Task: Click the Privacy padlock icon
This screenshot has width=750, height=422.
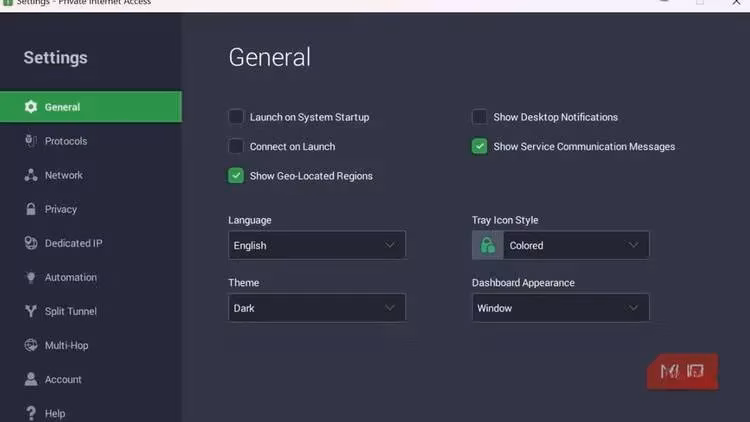Action: click(31, 209)
